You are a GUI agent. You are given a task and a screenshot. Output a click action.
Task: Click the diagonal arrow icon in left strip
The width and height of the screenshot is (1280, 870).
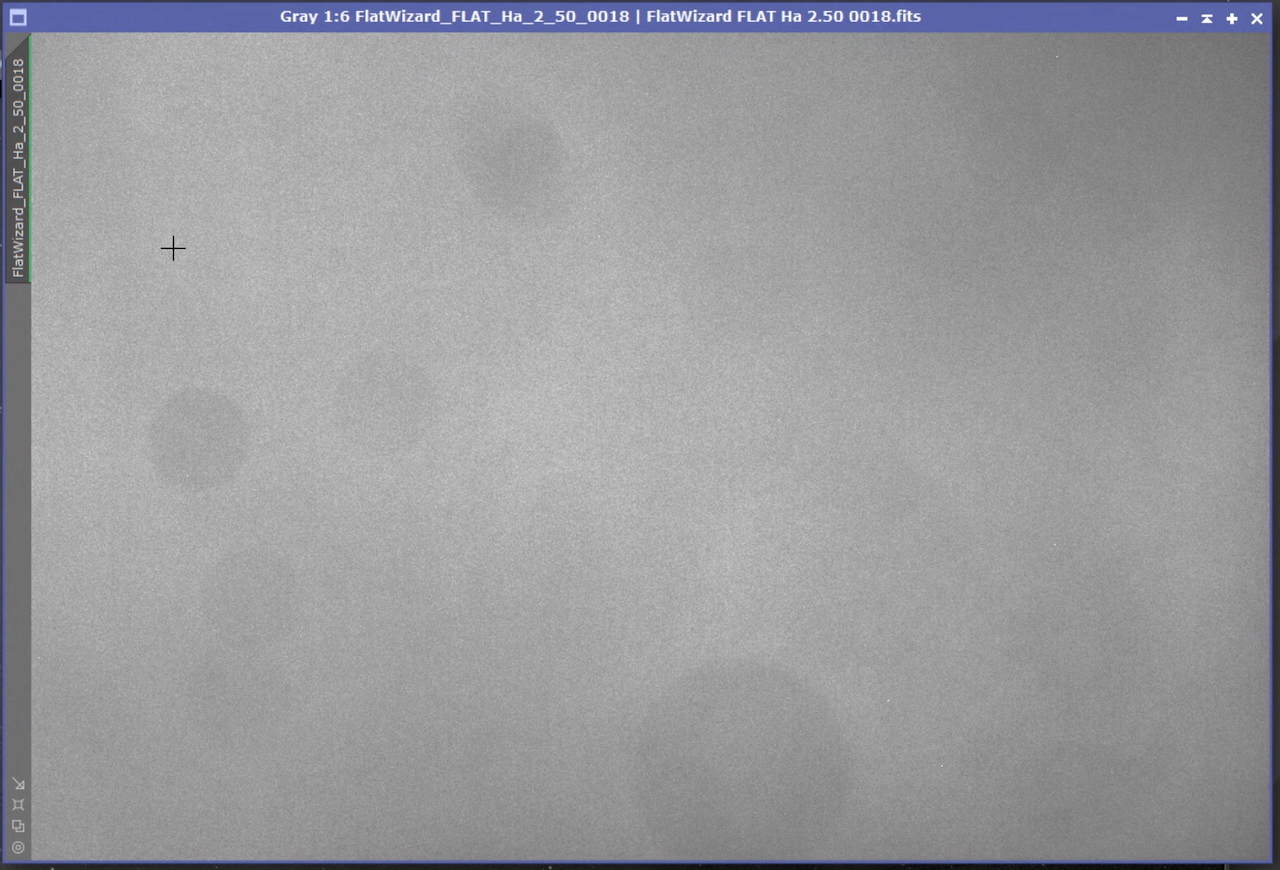tap(18, 783)
